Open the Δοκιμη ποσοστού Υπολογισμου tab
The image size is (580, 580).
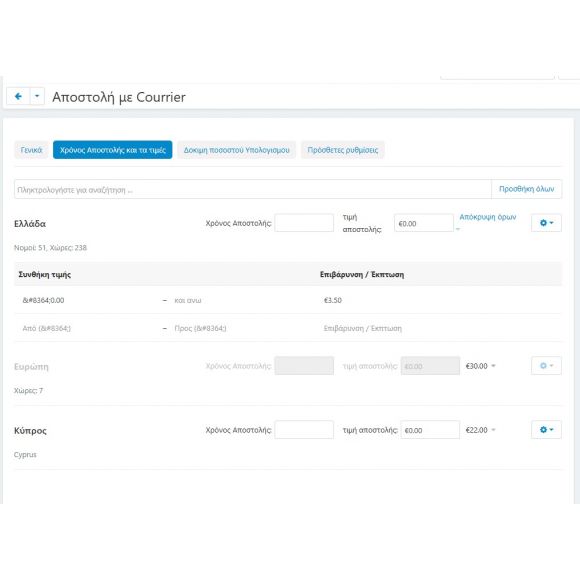pos(236,150)
